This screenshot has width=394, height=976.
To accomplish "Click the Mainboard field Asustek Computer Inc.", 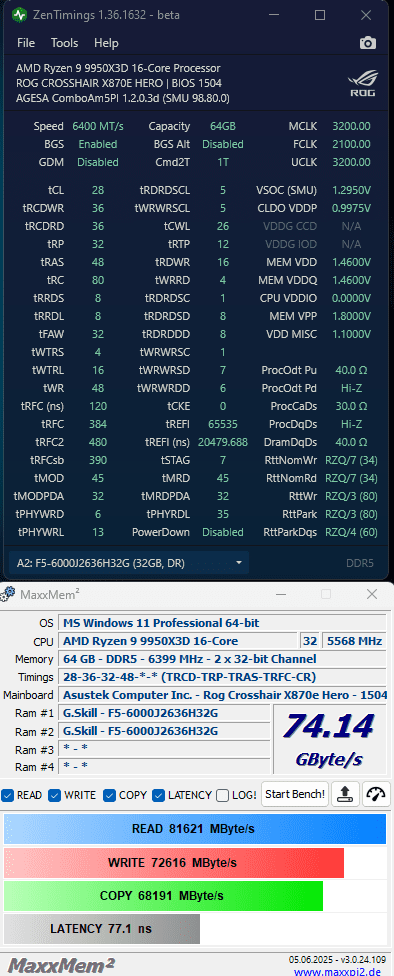I will (x=223, y=695).
